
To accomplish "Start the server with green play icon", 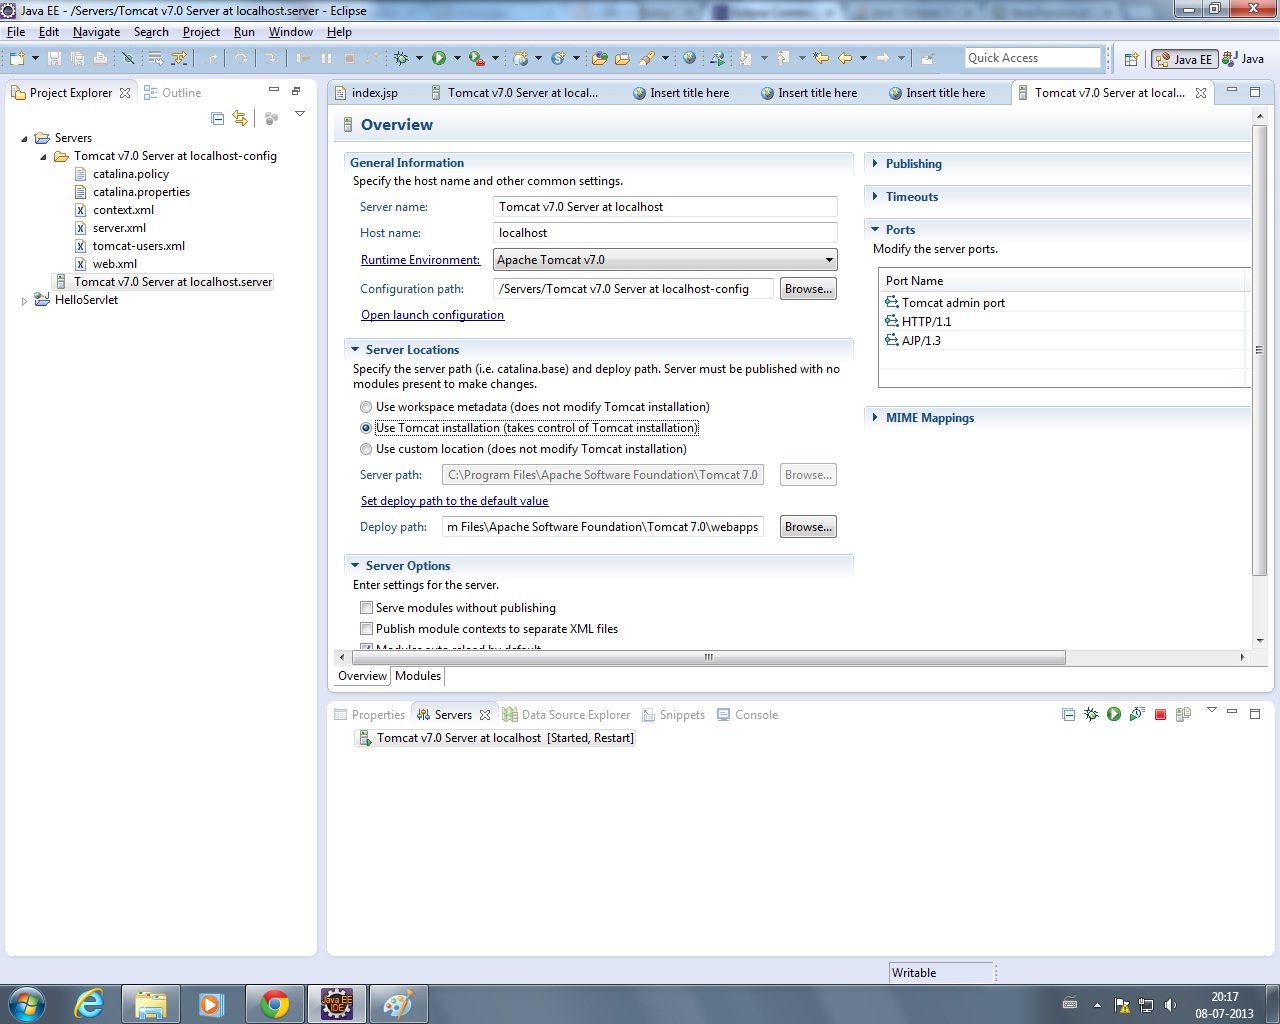I will tap(1114, 714).
